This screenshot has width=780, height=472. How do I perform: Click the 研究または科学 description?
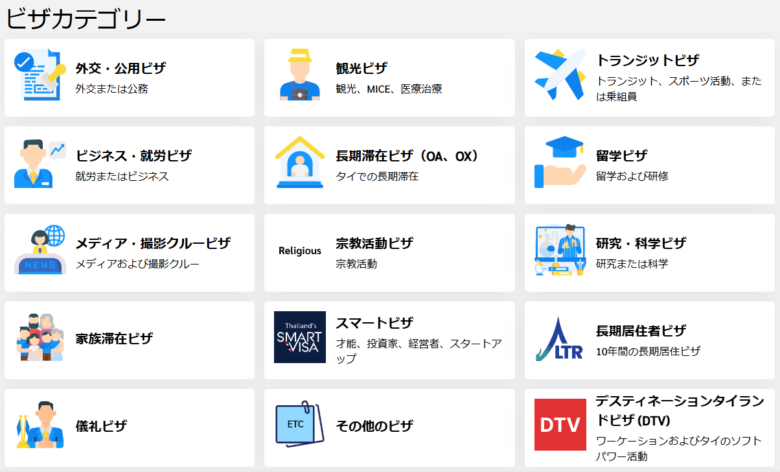pyautogui.click(x=632, y=264)
